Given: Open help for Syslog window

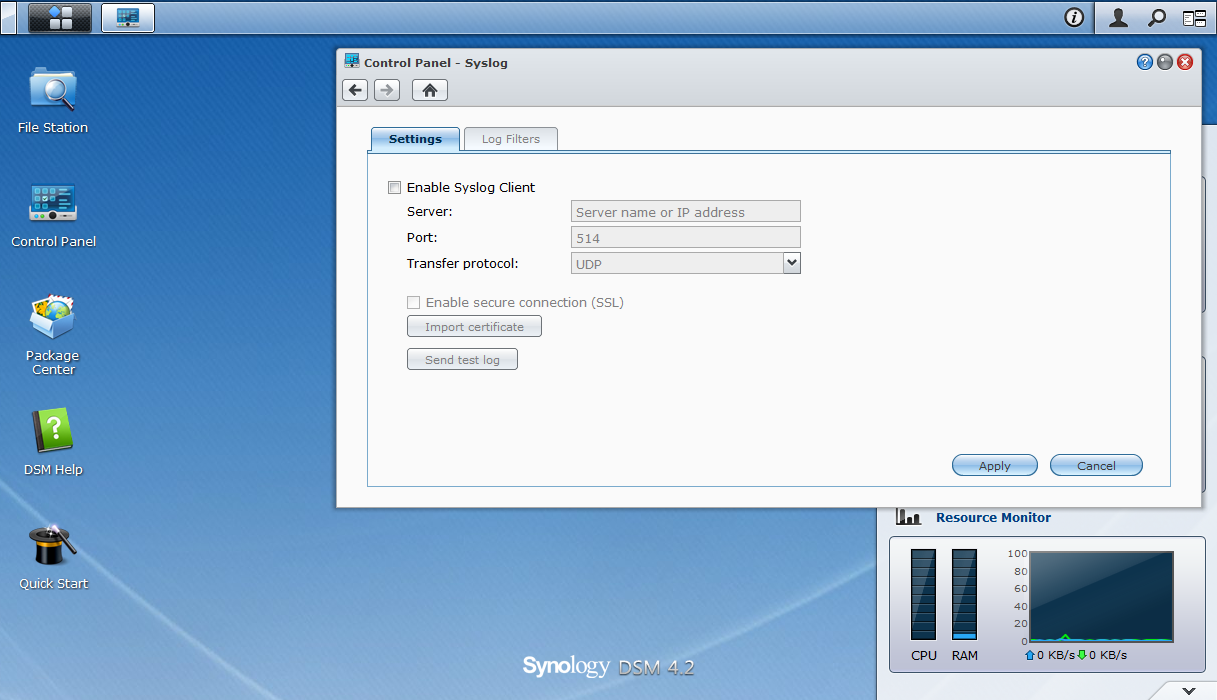Looking at the screenshot, I should click(x=1145, y=62).
